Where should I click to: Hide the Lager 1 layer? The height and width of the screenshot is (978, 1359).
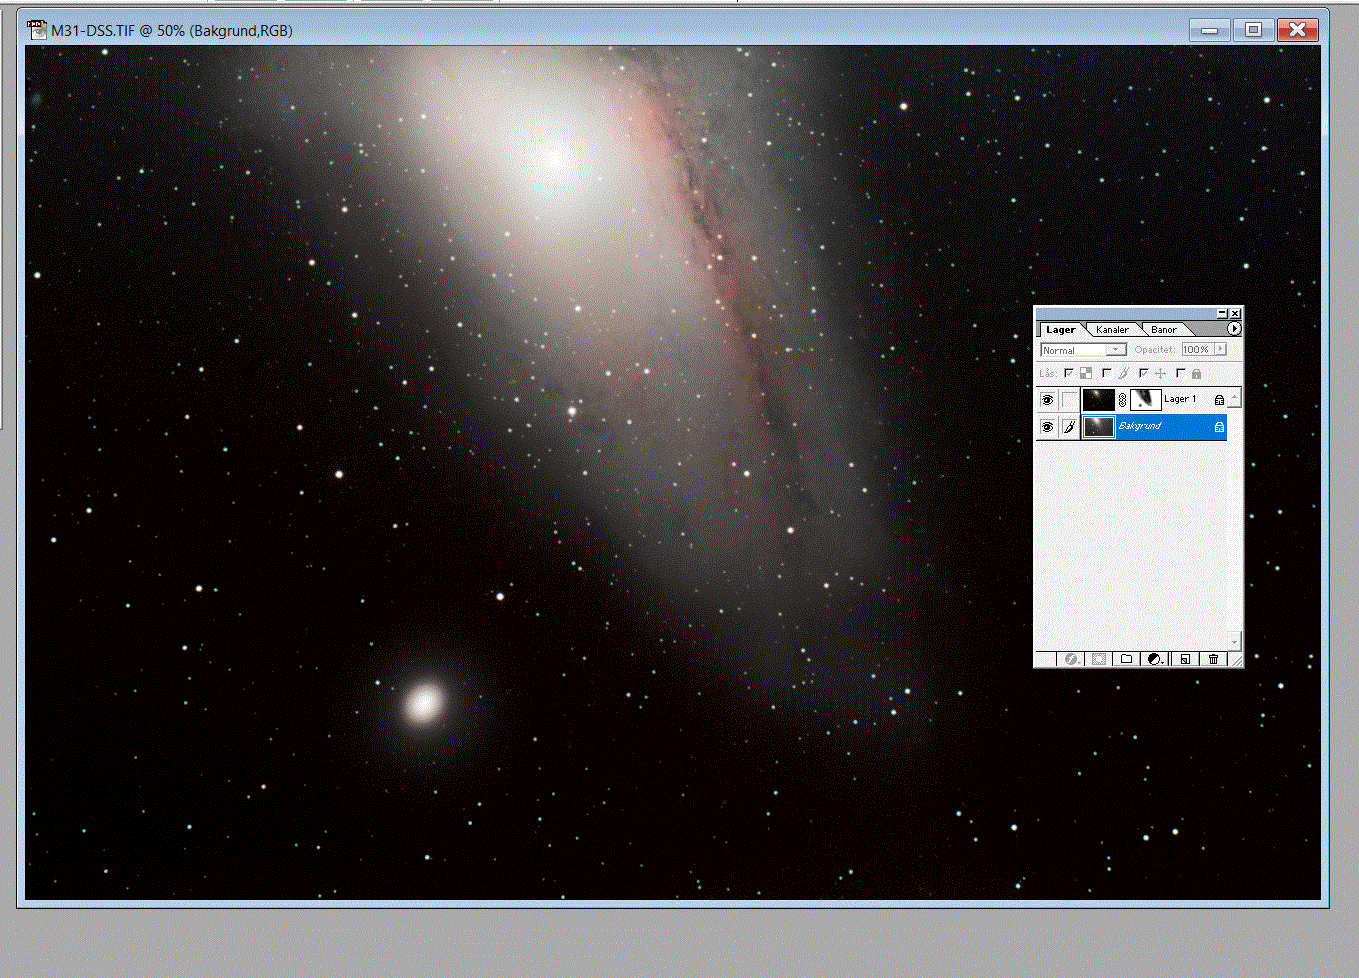pyautogui.click(x=1047, y=400)
